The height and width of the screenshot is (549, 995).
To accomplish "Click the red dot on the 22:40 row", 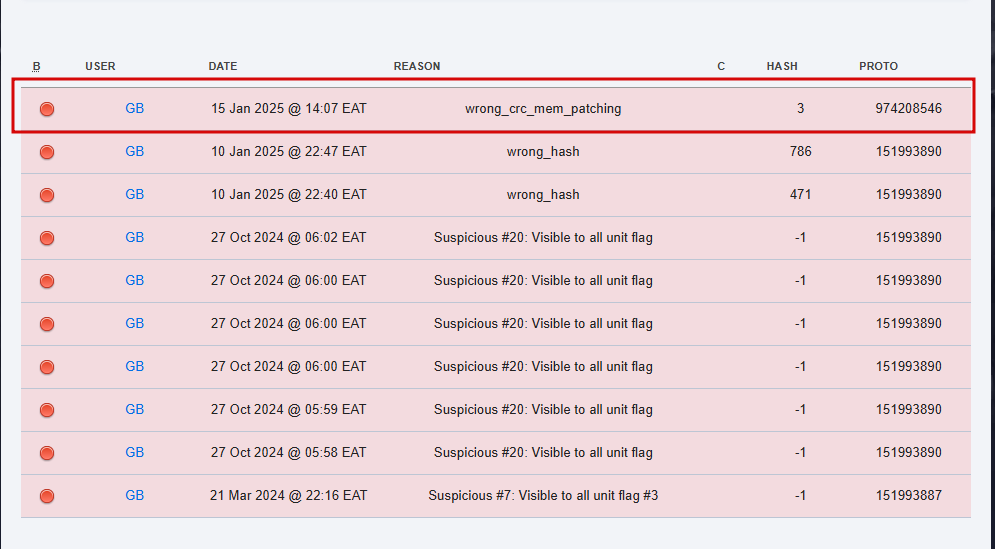I will coord(47,195).
